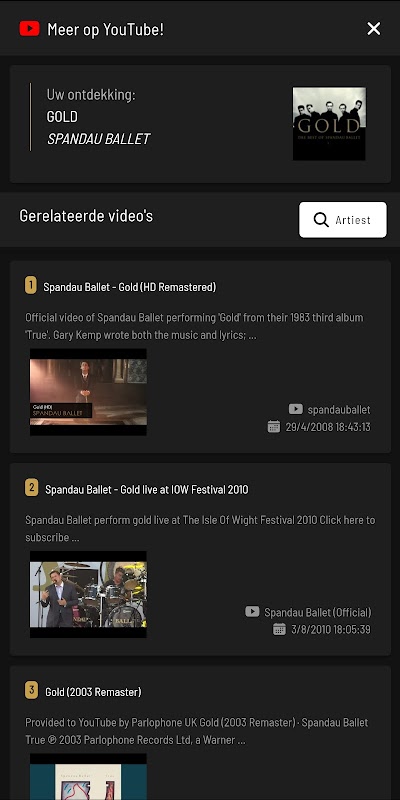This screenshot has width=400, height=800.
Task: Open the Gold (2003 Remaster) title
Action: point(93,692)
